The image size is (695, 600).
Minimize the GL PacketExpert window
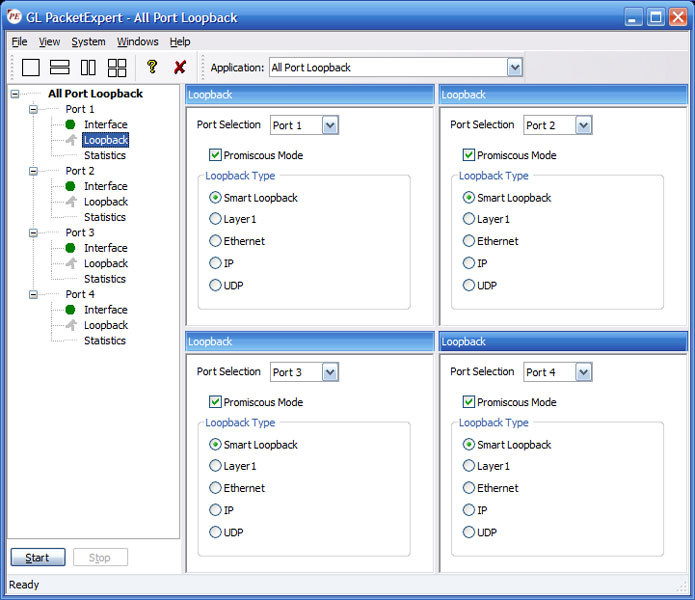click(633, 17)
